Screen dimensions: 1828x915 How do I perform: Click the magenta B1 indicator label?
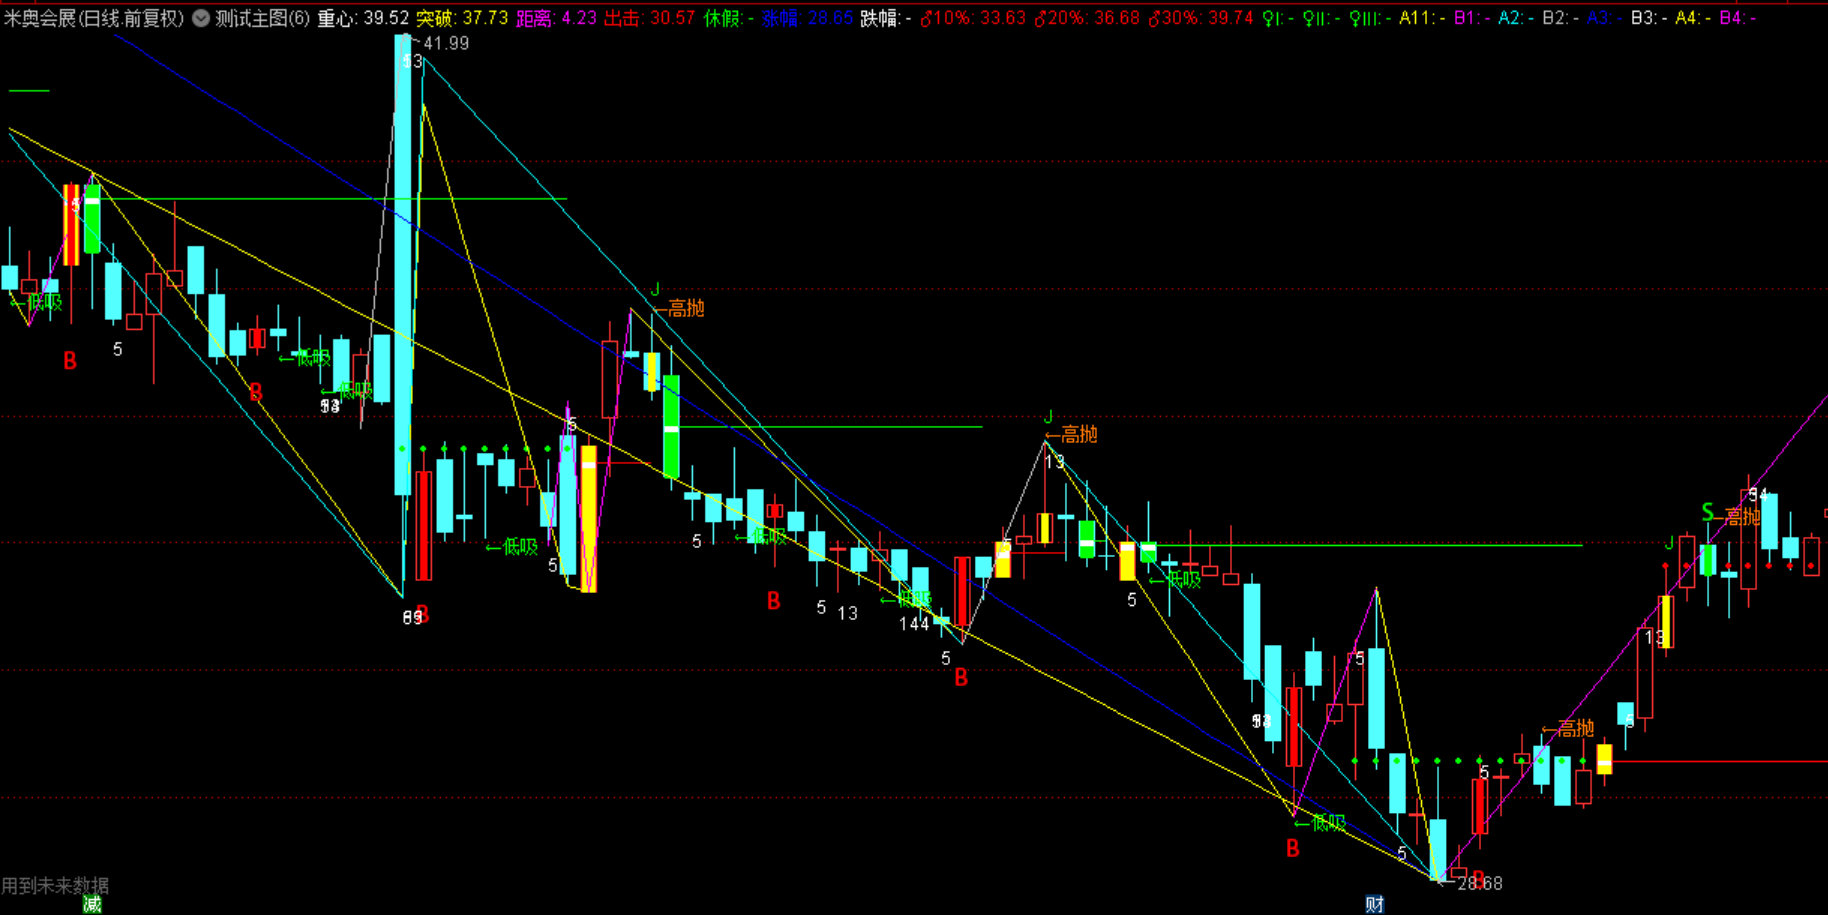pos(1472,18)
